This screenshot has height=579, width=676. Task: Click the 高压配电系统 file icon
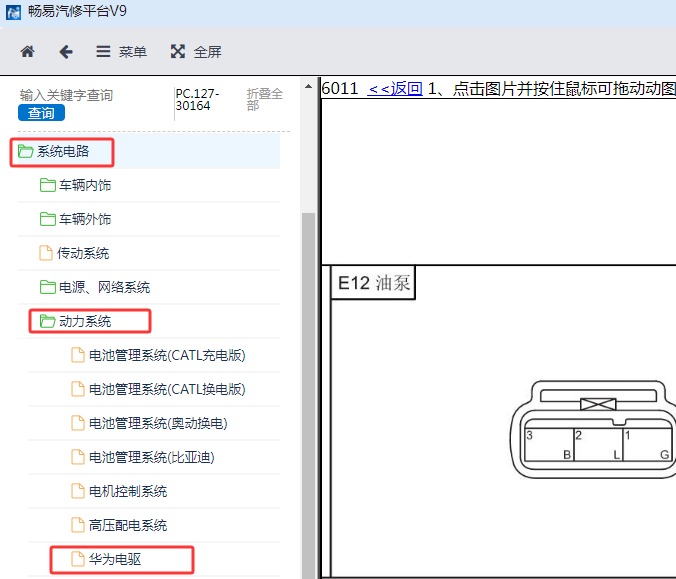coord(78,525)
